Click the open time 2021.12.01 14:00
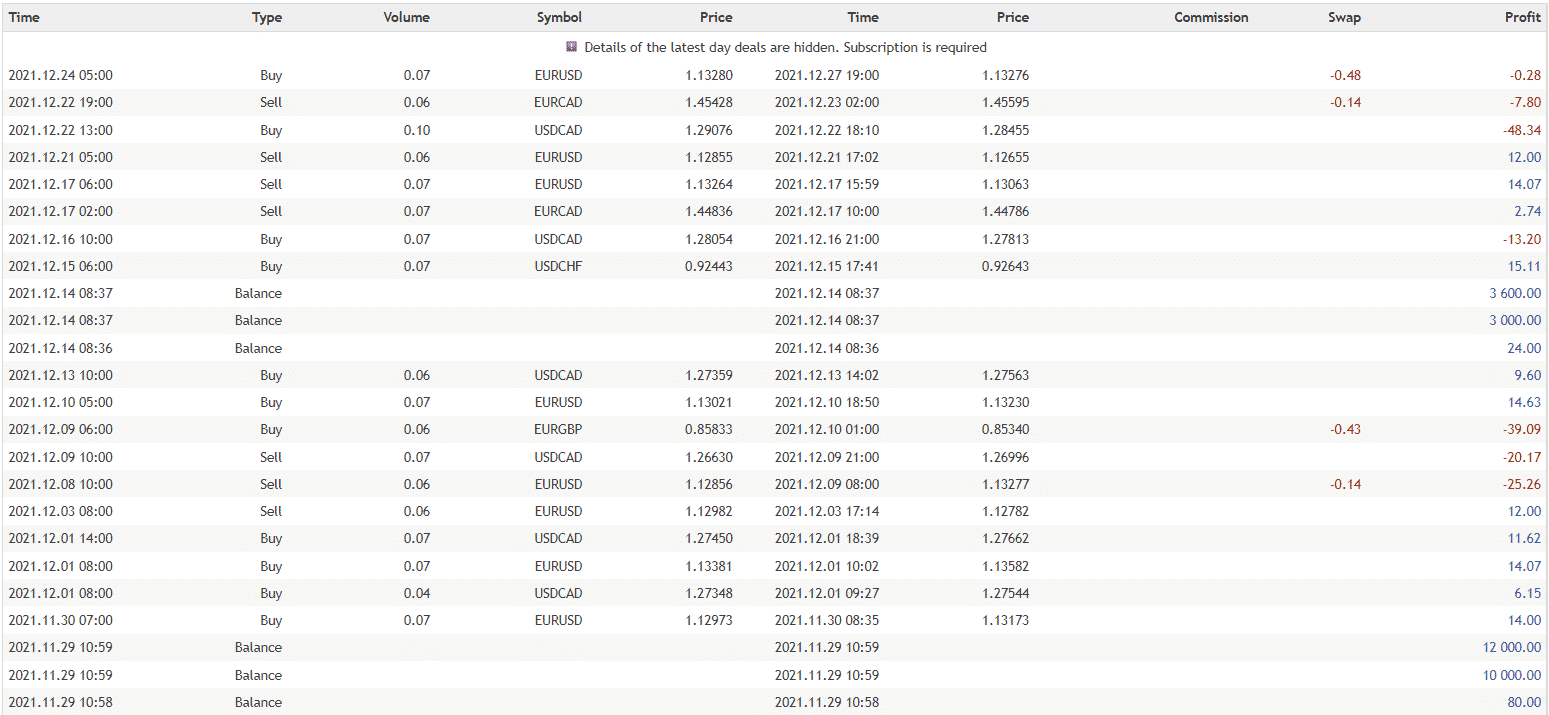Screen dimensions: 1549x715 [x=60, y=538]
